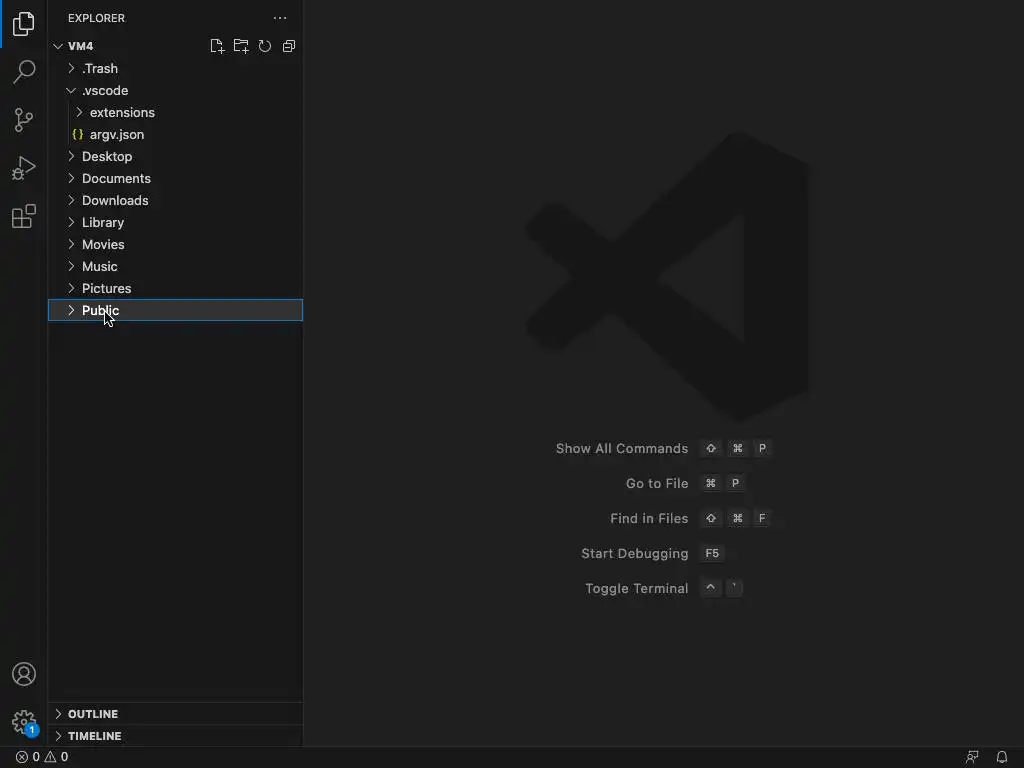Open the Extensions view icon
The image size is (1024, 768).
[x=24, y=216]
